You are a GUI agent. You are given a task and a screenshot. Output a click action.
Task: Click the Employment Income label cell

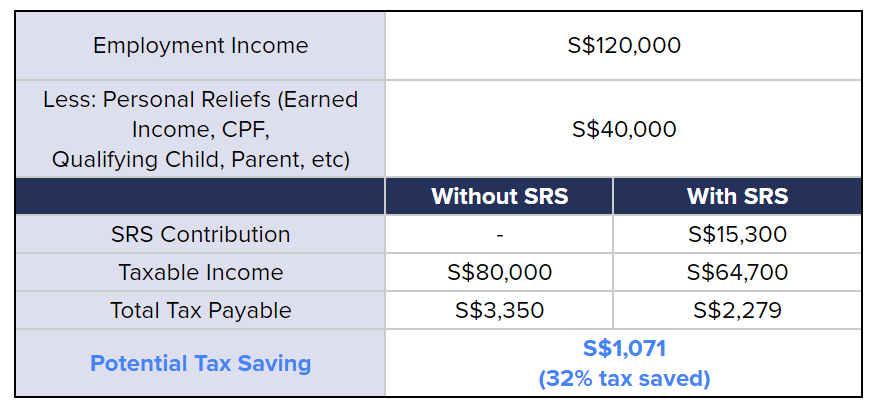[x=200, y=46]
